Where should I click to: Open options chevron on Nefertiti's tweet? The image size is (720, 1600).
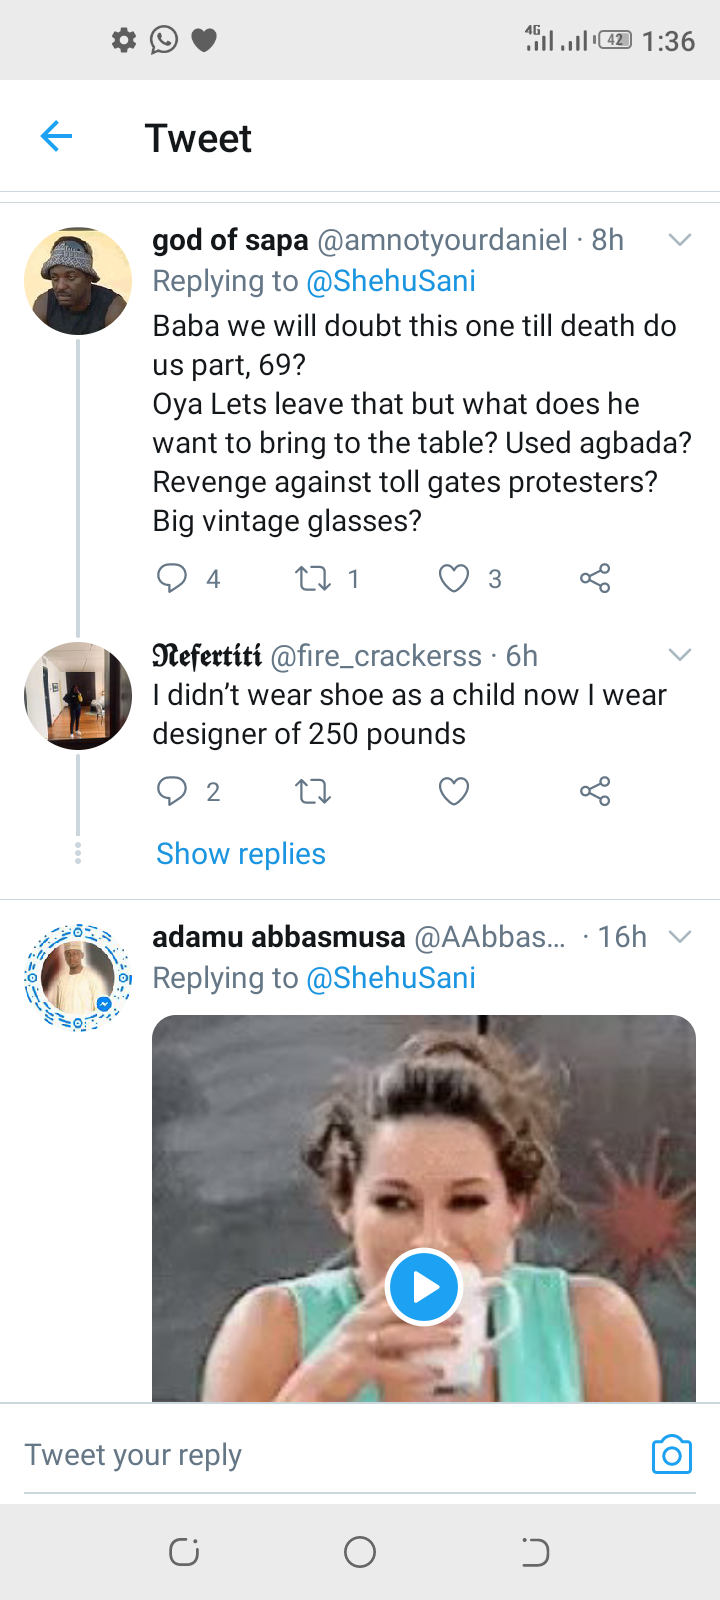[x=680, y=655]
